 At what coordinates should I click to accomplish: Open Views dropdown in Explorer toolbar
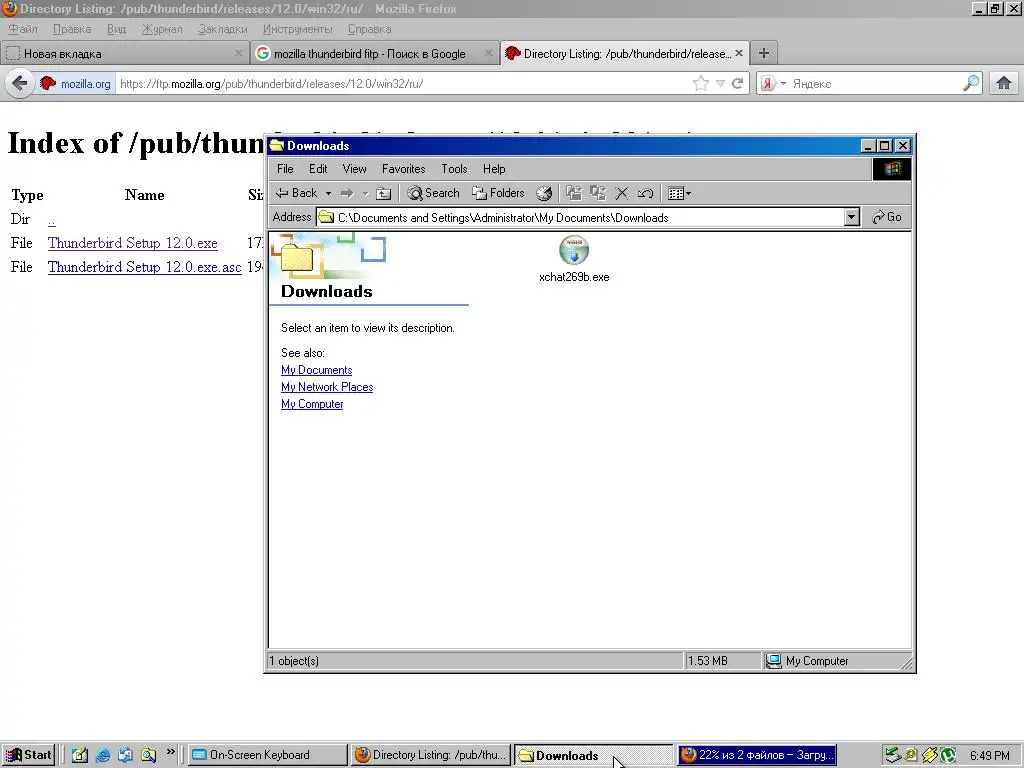pos(679,193)
